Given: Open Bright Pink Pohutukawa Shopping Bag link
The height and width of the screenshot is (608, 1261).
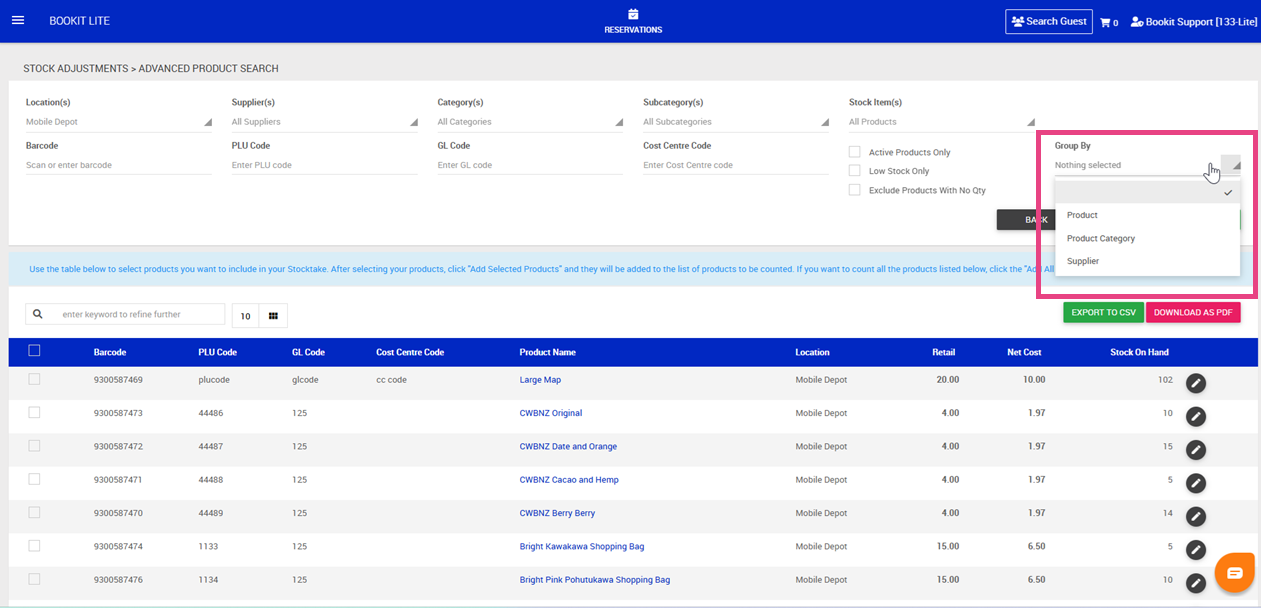Looking at the screenshot, I should point(595,580).
